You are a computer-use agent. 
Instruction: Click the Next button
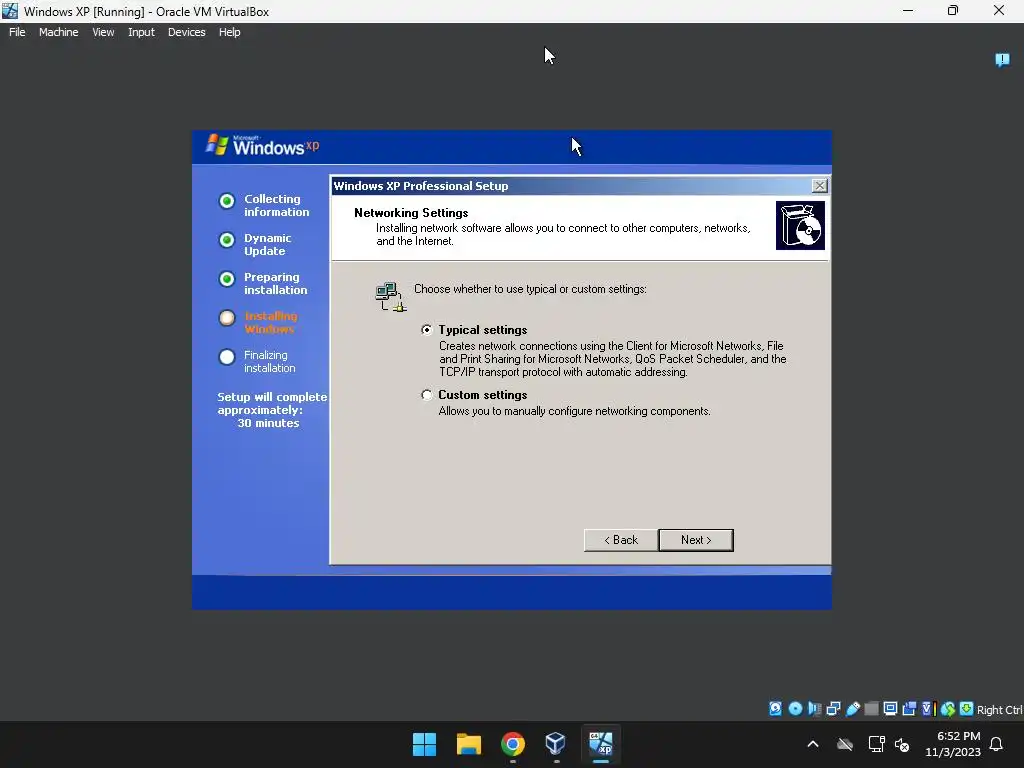click(696, 540)
